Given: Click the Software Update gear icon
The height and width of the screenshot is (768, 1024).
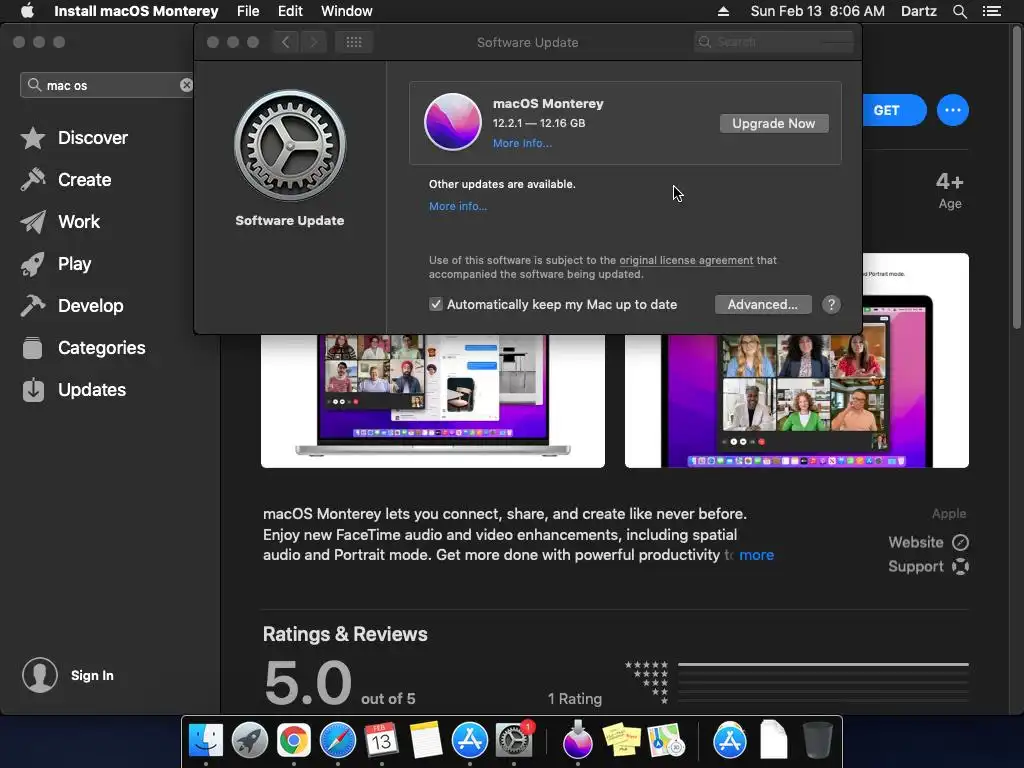Looking at the screenshot, I should (x=290, y=145).
